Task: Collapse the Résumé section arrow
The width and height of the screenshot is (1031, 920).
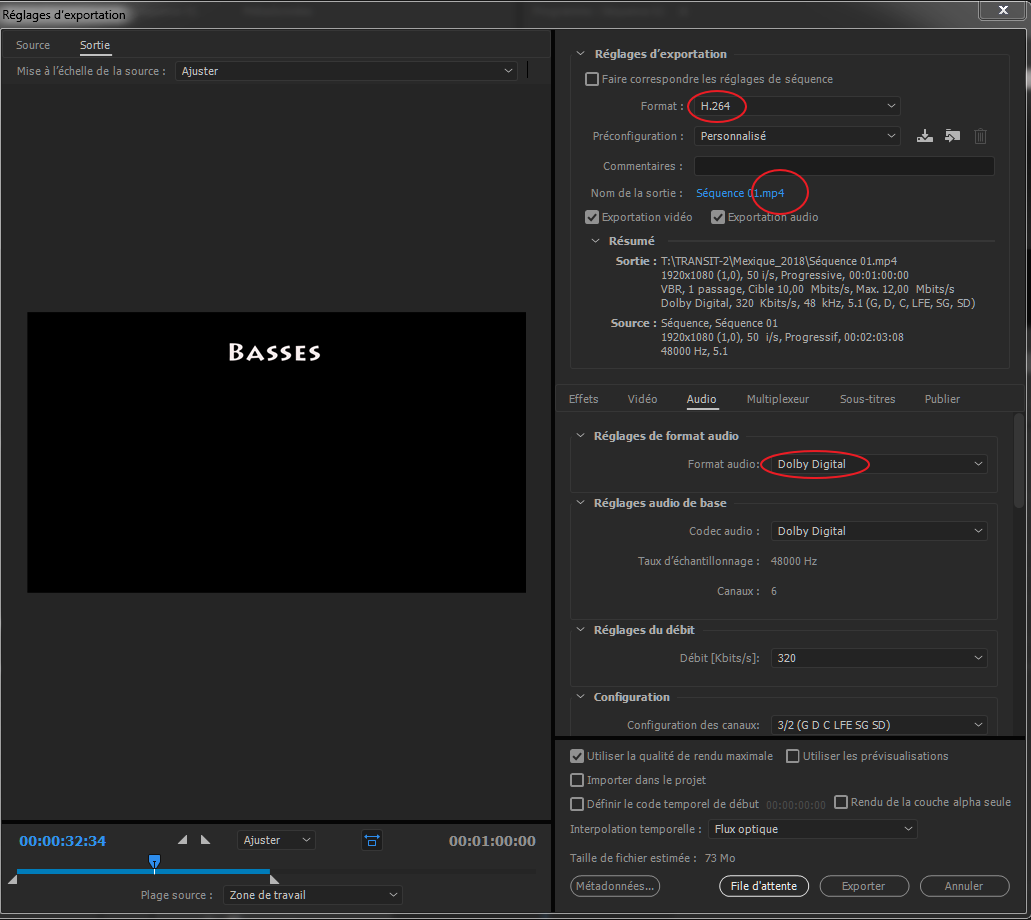Action: click(x=597, y=241)
